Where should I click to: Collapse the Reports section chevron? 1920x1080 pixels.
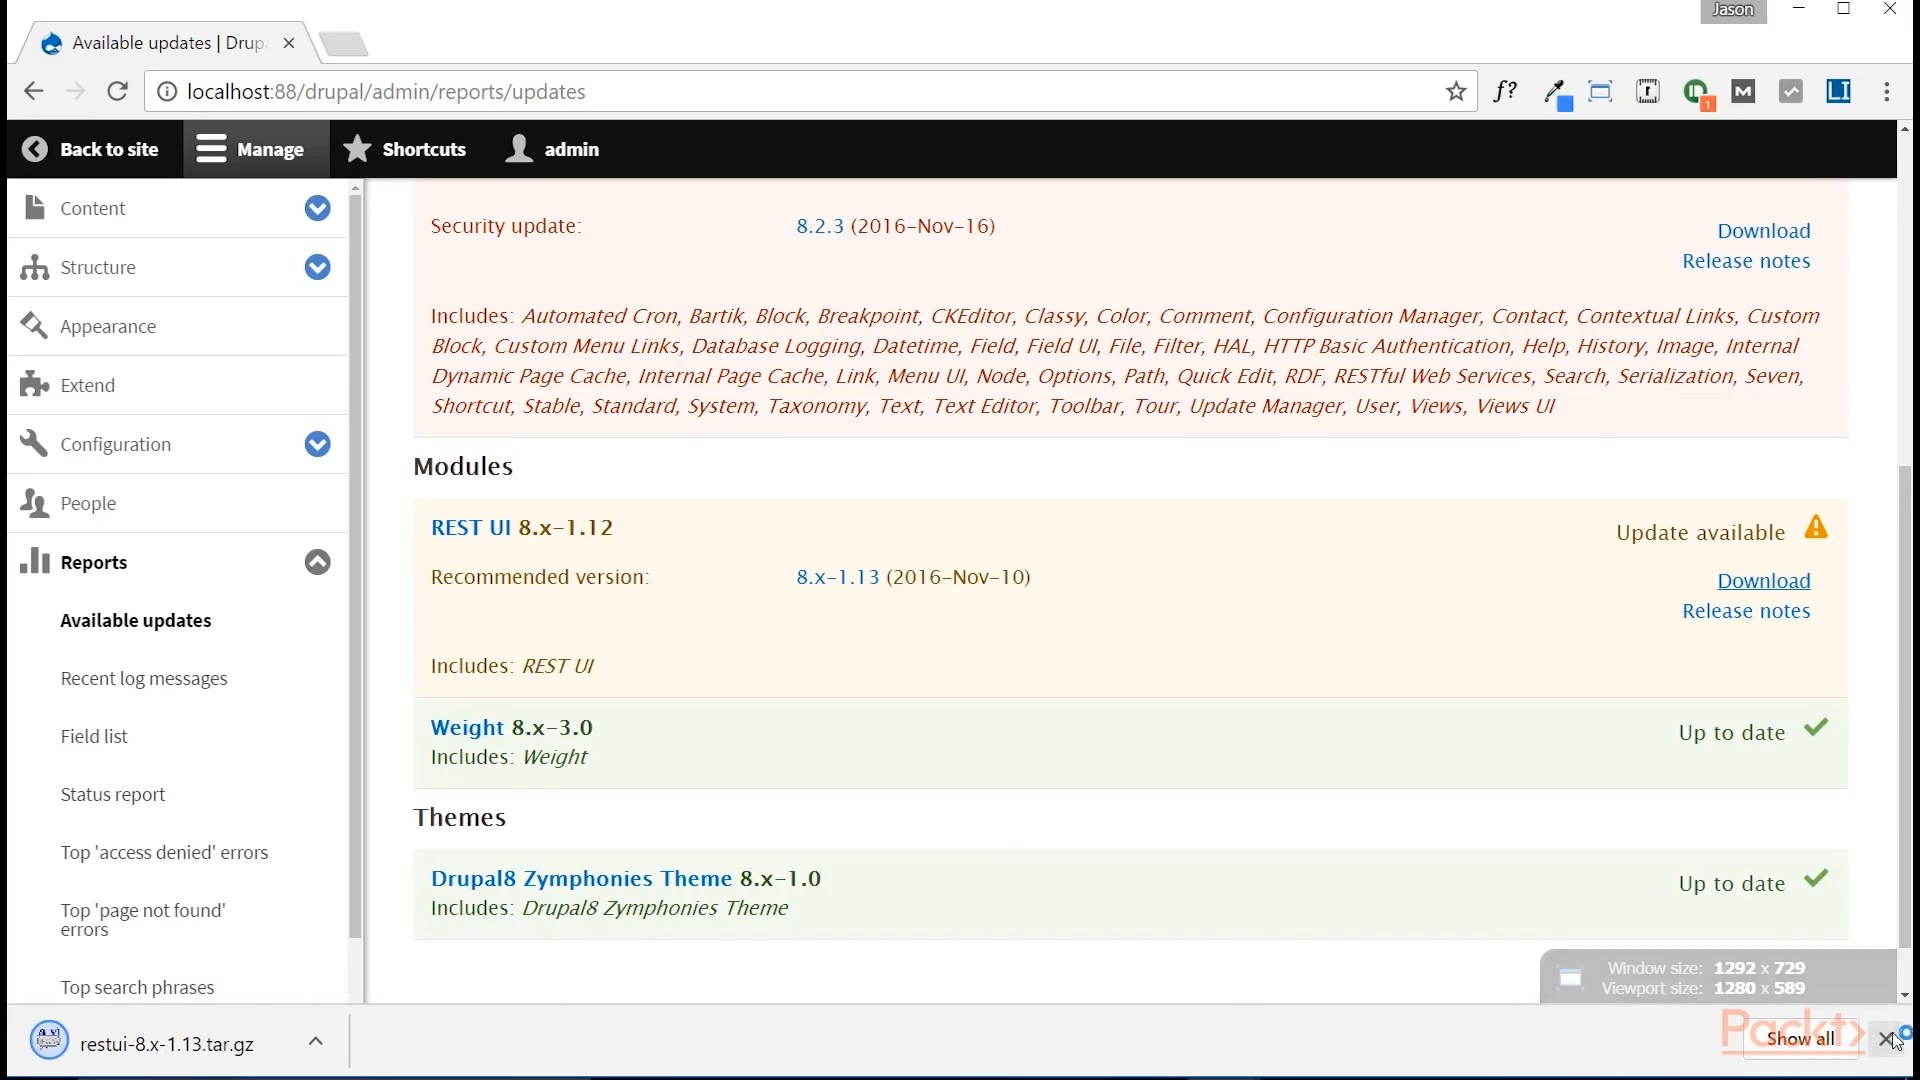(x=317, y=562)
